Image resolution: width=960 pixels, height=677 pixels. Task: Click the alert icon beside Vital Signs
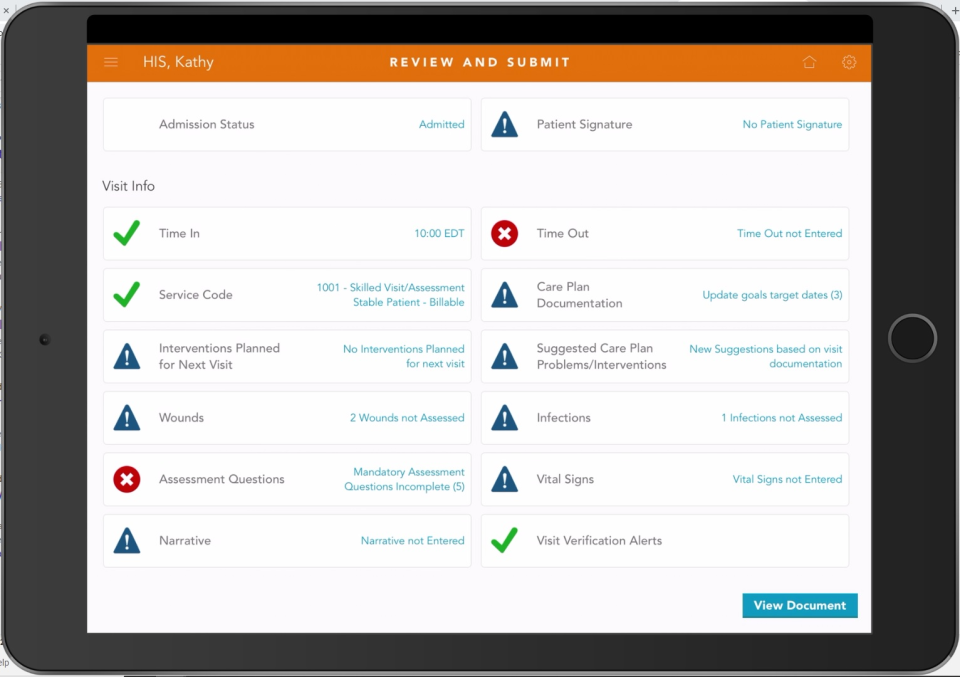504,479
